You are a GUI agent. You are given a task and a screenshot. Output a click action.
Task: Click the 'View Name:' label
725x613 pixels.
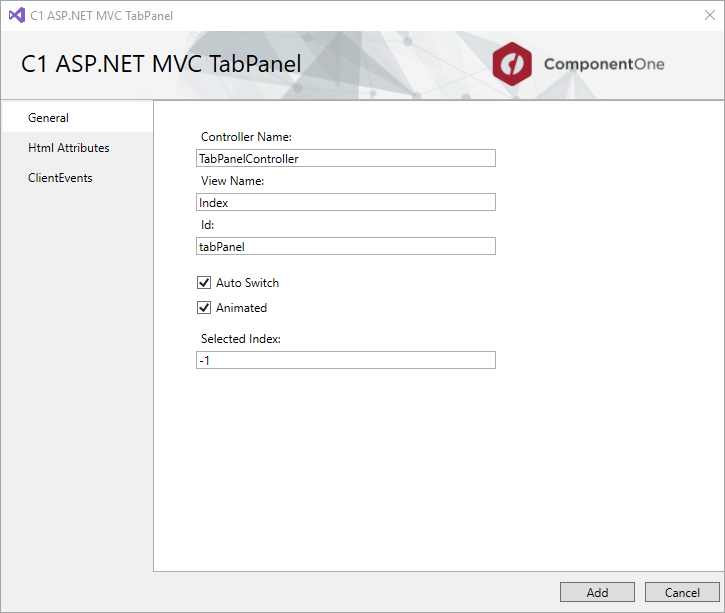(x=232, y=181)
